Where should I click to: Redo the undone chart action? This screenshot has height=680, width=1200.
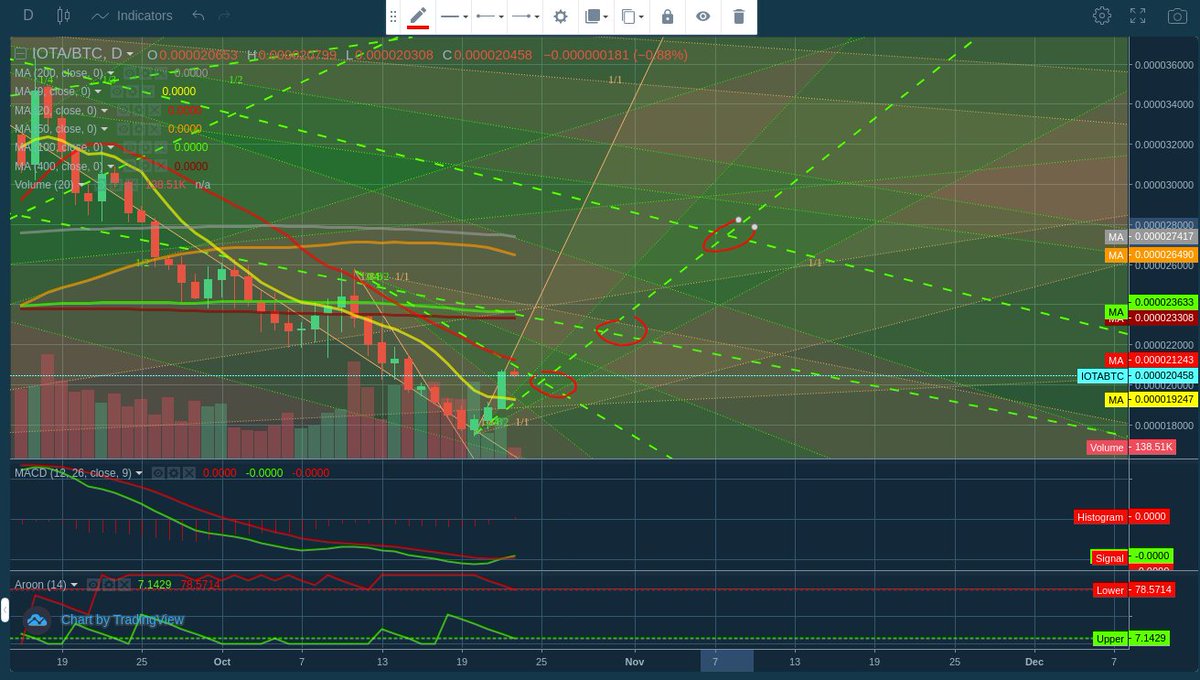point(224,16)
